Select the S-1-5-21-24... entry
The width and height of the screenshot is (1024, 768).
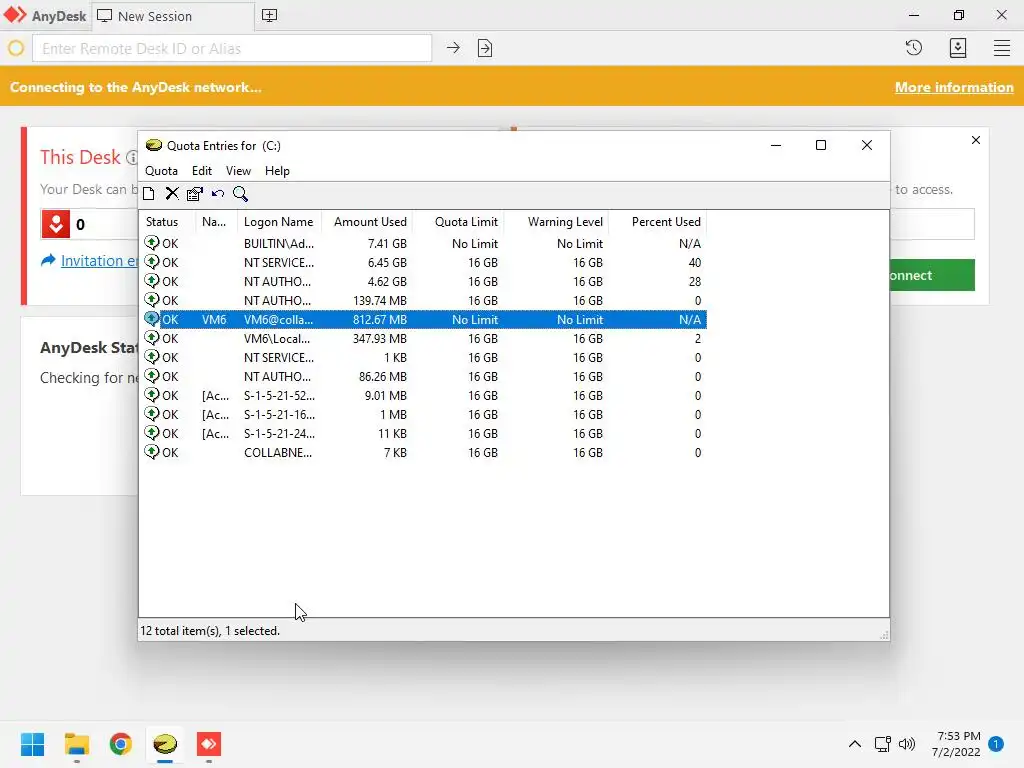(x=423, y=433)
